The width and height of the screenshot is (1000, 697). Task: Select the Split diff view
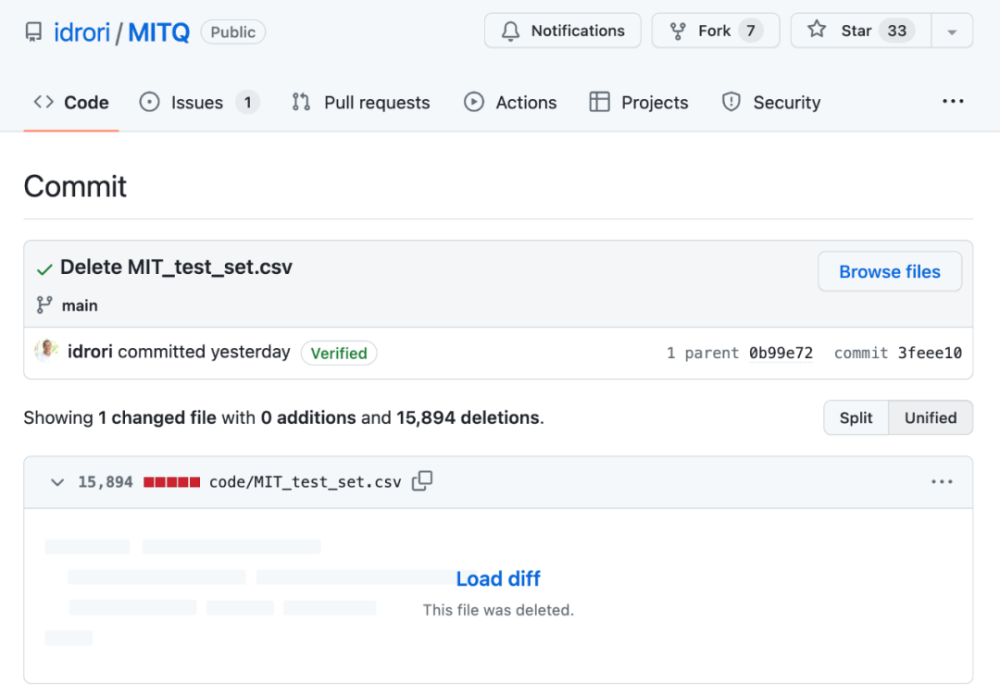point(856,418)
